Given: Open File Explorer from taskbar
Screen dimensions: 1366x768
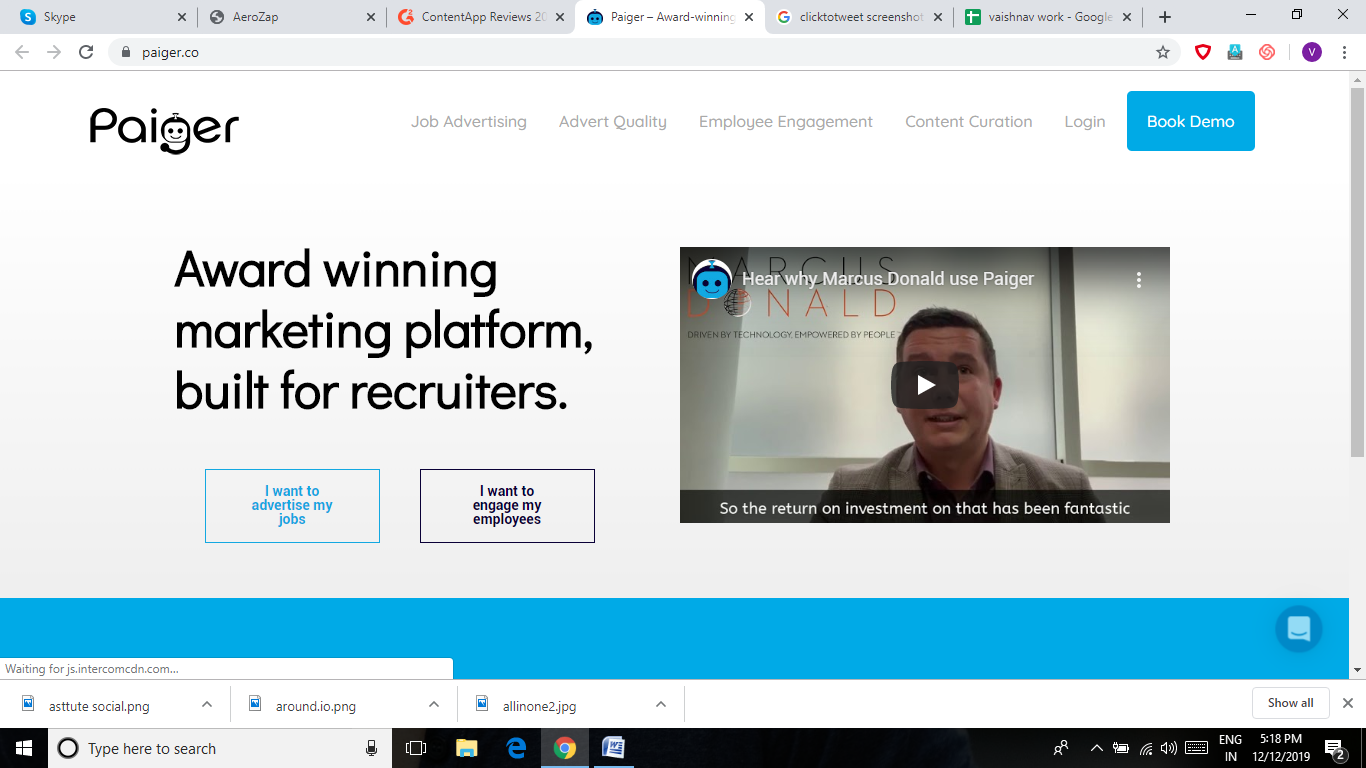Looking at the screenshot, I should pyautogui.click(x=466, y=748).
